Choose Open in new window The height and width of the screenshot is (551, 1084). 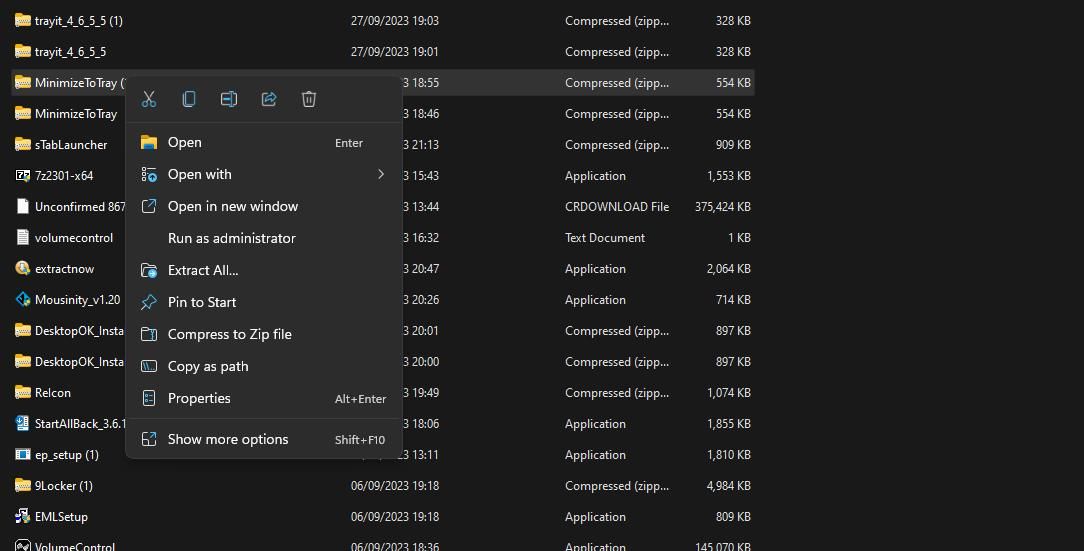pyautogui.click(x=232, y=207)
